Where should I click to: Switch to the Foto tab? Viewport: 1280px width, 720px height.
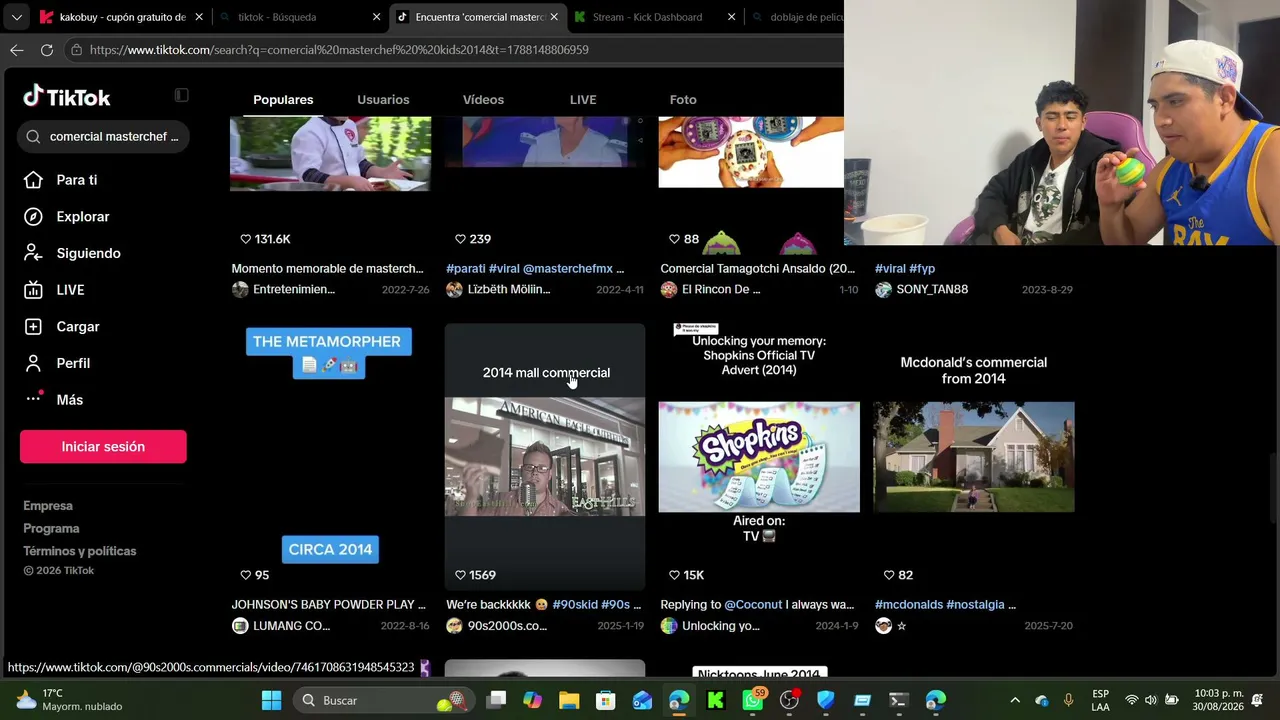683,100
